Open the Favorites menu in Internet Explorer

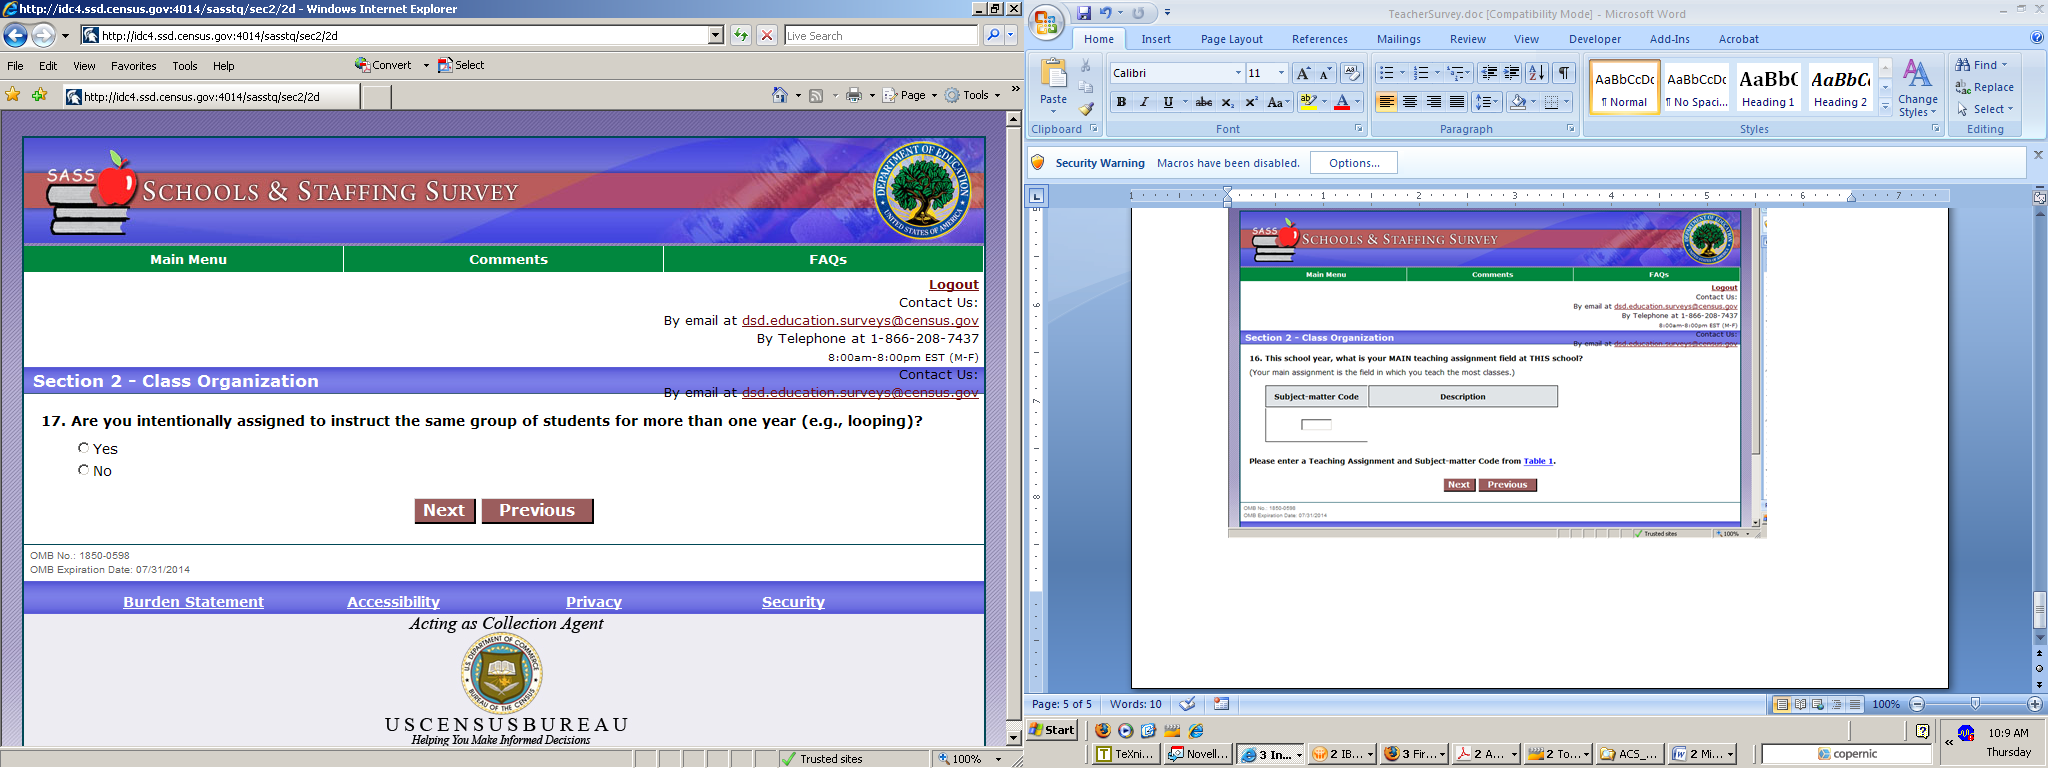coord(134,66)
